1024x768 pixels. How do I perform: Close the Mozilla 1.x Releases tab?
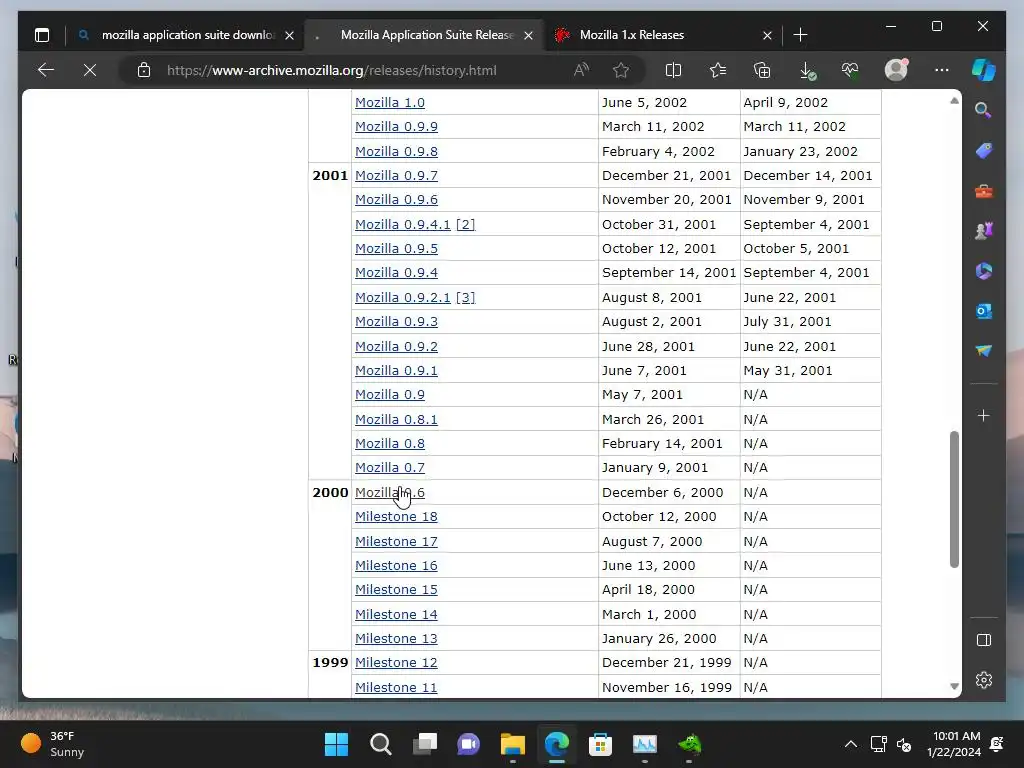pyautogui.click(x=767, y=35)
